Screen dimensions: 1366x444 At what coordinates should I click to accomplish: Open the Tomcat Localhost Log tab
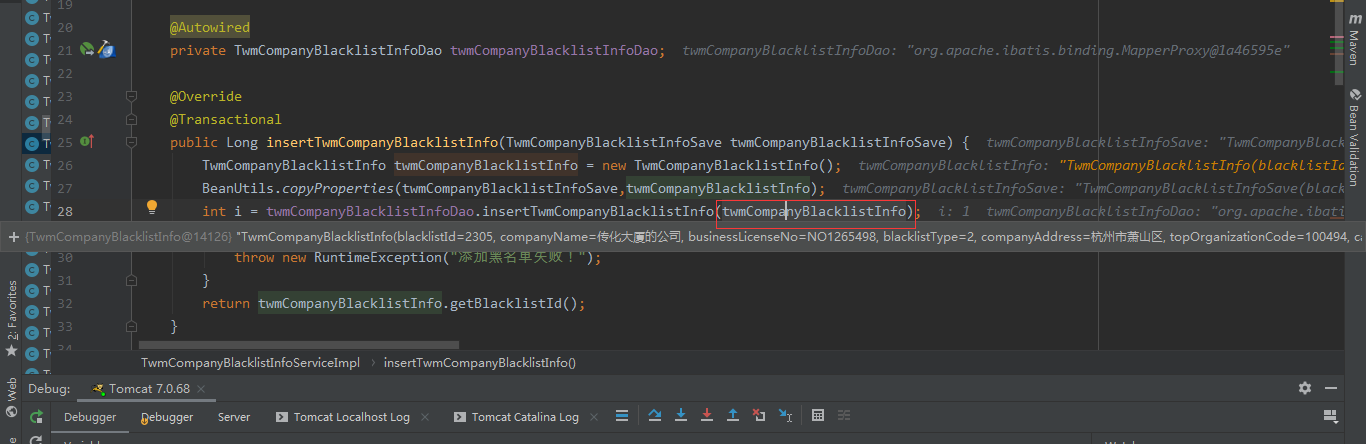point(342,417)
